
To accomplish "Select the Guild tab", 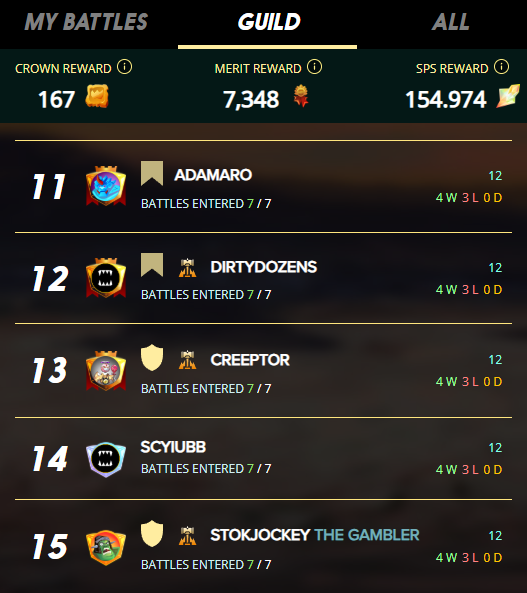I will pyautogui.click(x=269, y=22).
